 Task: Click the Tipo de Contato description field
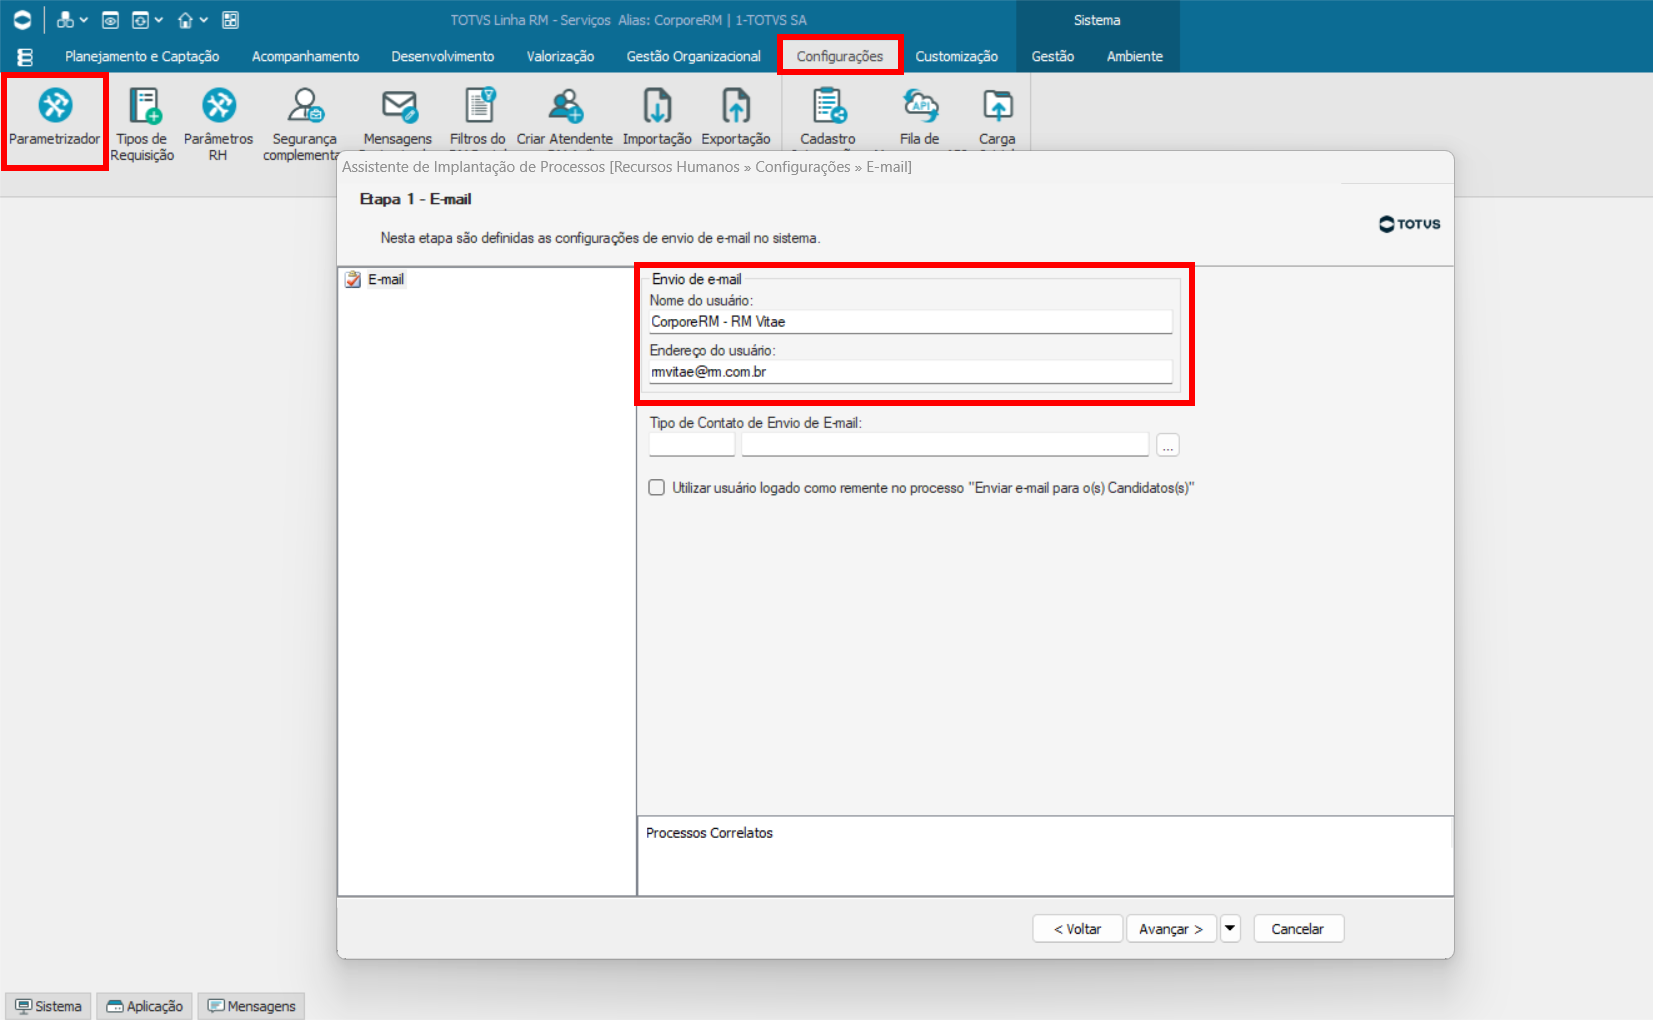[x=945, y=445]
